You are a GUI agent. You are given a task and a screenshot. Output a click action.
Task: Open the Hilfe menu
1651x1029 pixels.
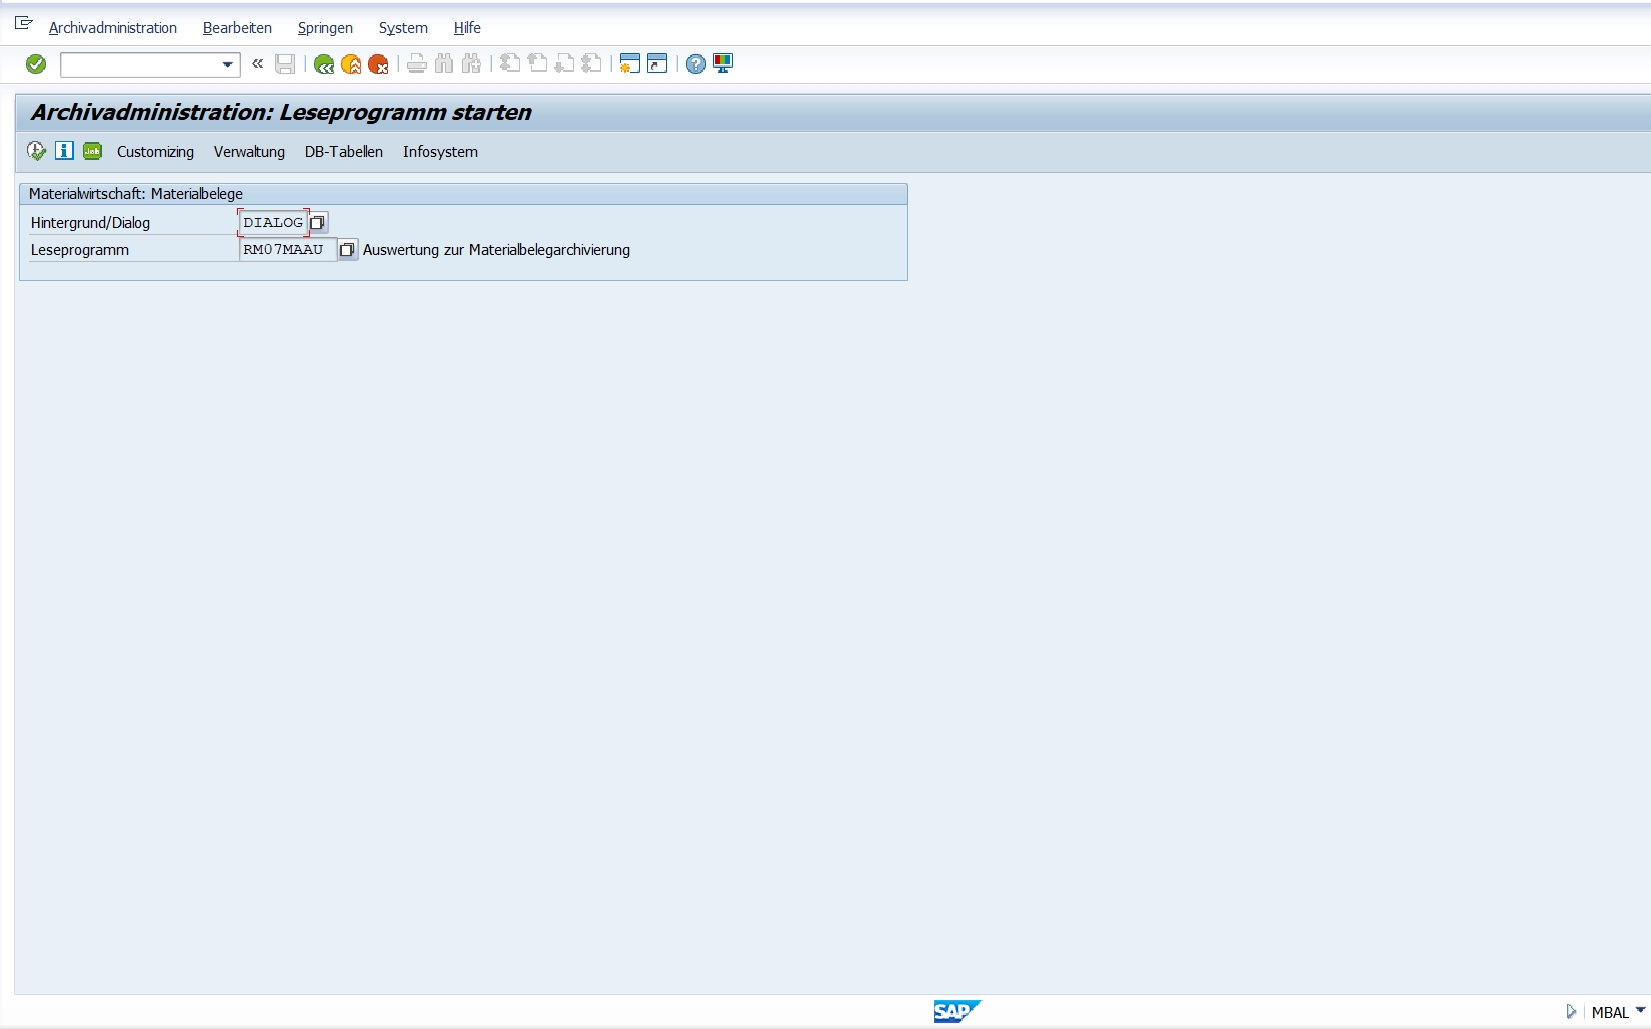(467, 28)
